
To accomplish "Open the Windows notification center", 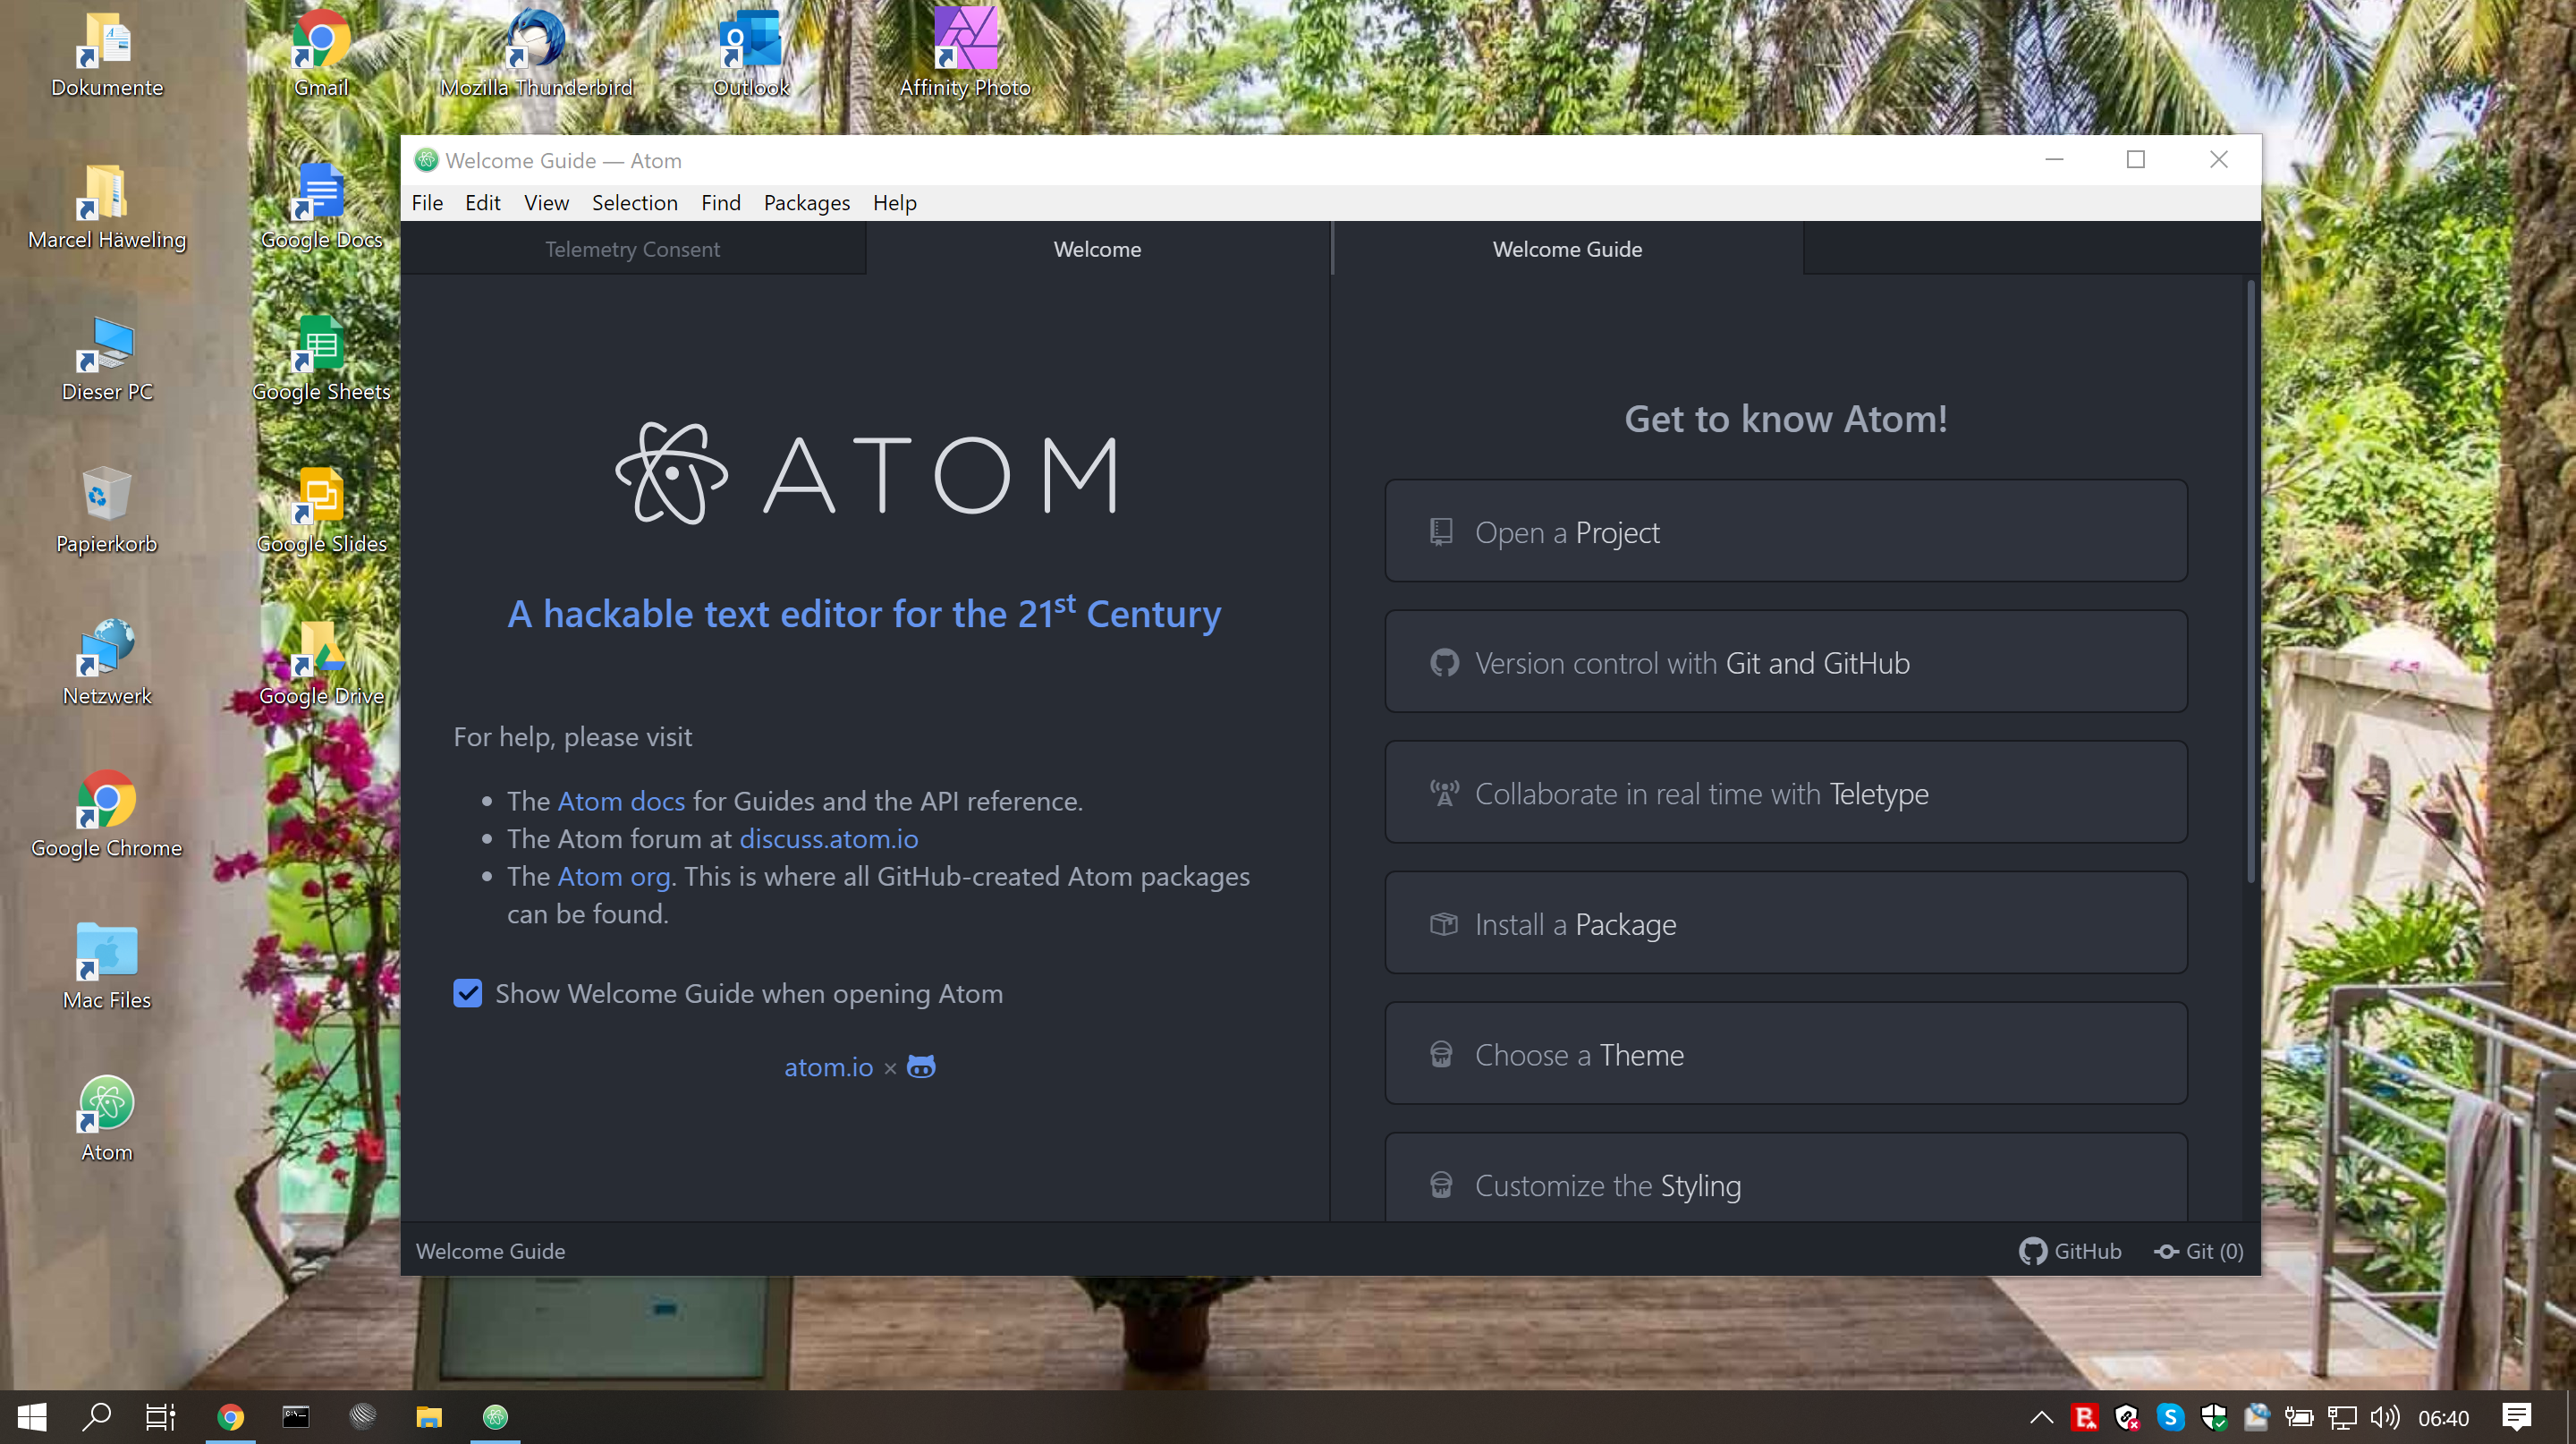I will pyautogui.click(x=2516, y=1417).
